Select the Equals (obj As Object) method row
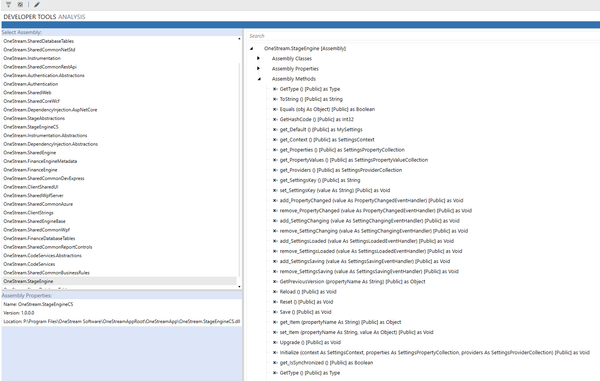The image size is (600, 381). [x=327, y=109]
